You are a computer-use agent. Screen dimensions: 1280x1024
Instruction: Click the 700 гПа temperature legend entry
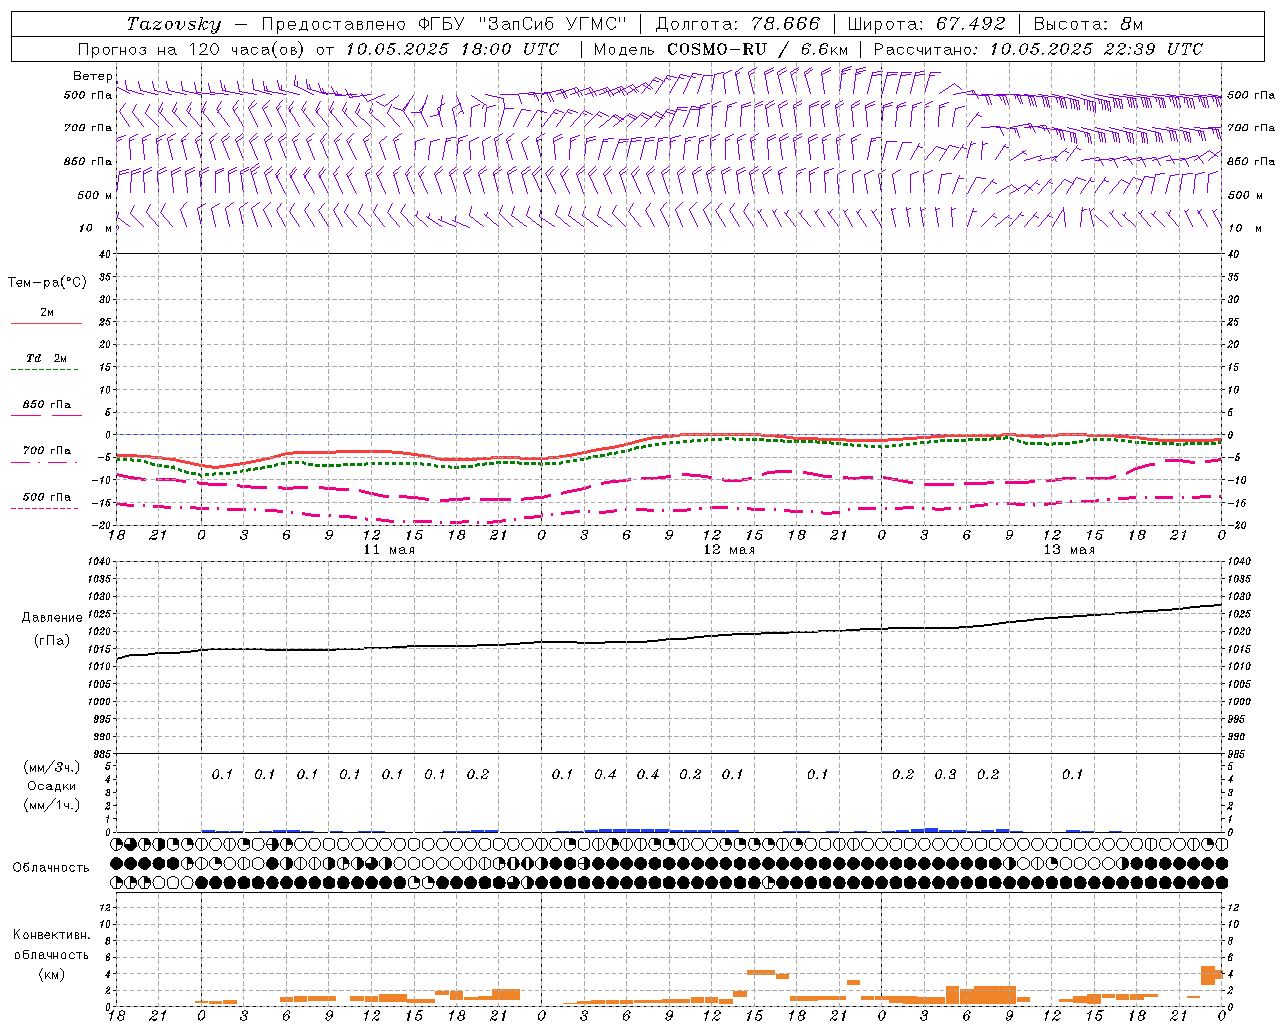(47, 451)
